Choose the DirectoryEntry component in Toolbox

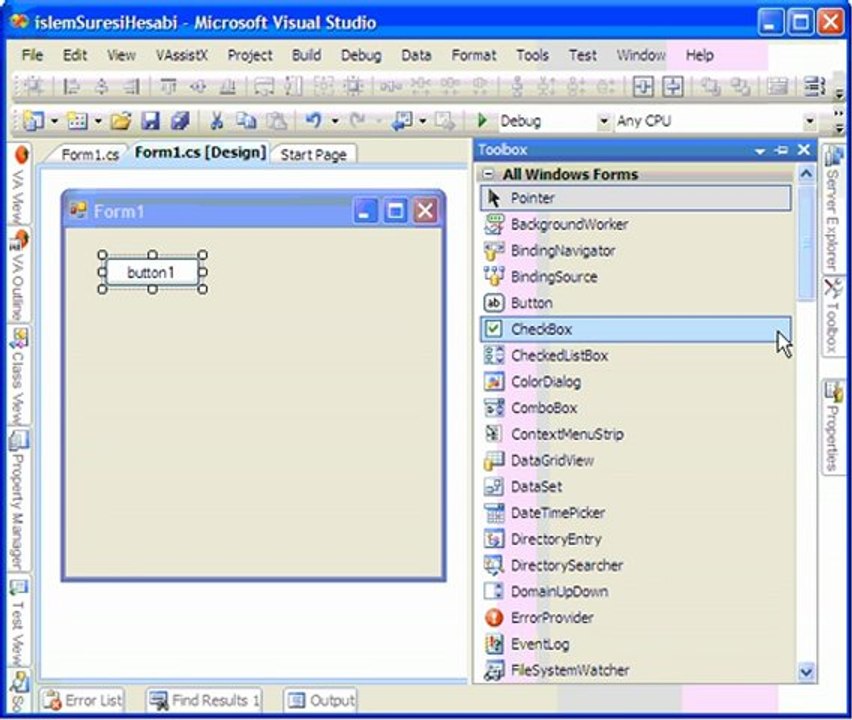pyautogui.click(x=635, y=539)
